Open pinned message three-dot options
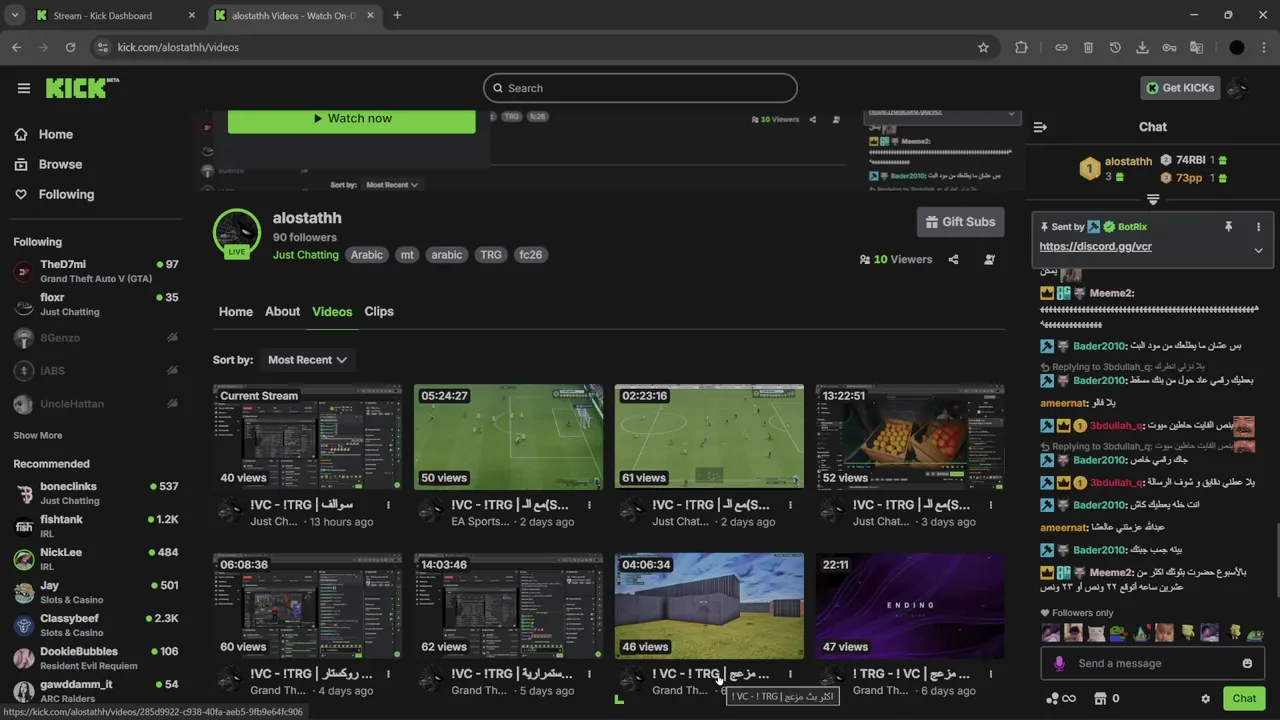Image resolution: width=1280 pixels, height=720 pixels. click(x=1258, y=227)
